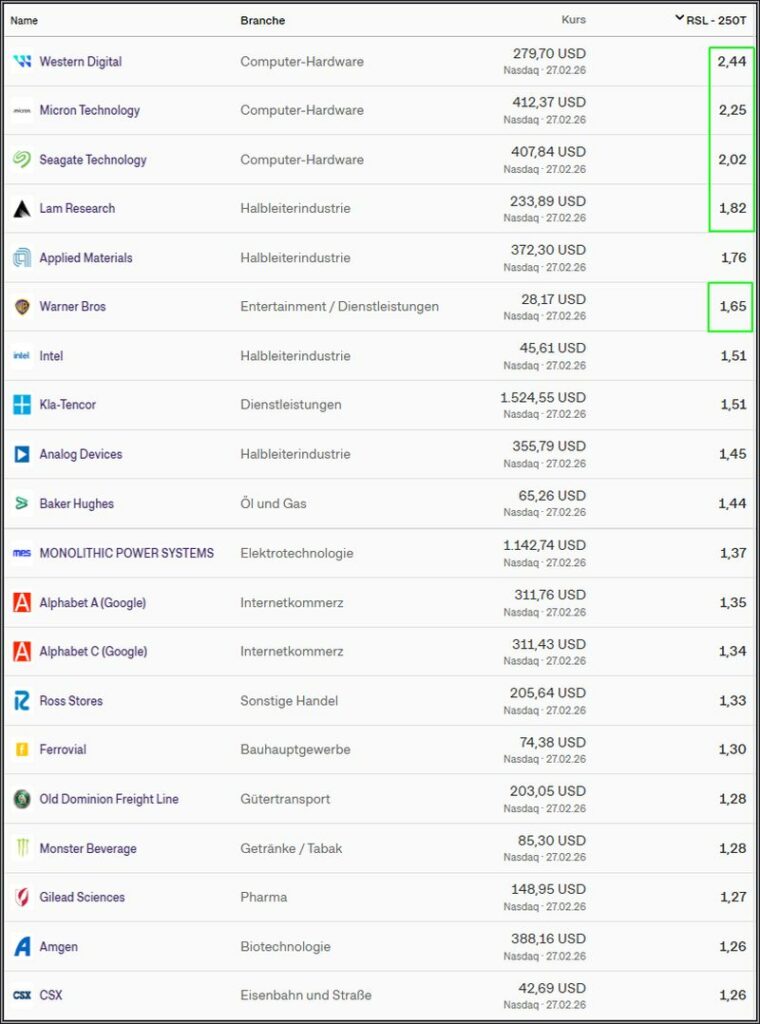This screenshot has height=1024, width=760.
Task: Click the Seagate Technology spiral logo
Action: tap(22, 160)
